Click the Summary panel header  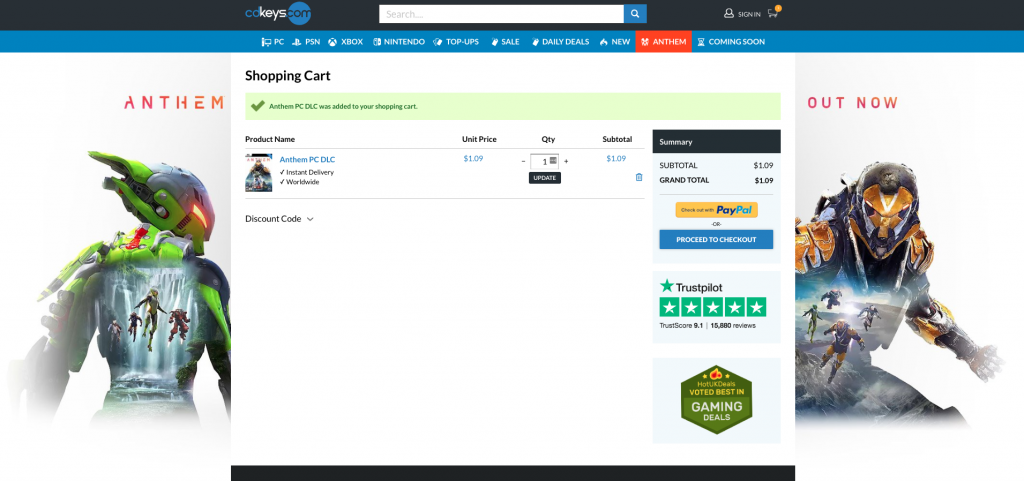(x=716, y=142)
